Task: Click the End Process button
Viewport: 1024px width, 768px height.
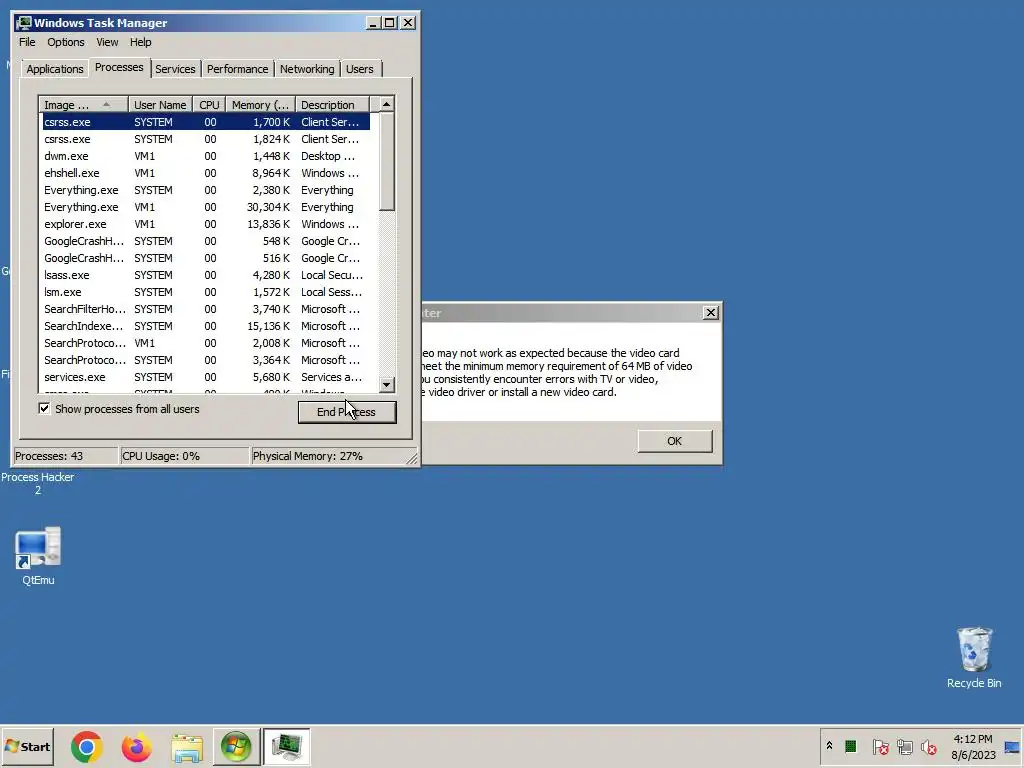Action: (x=347, y=412)
